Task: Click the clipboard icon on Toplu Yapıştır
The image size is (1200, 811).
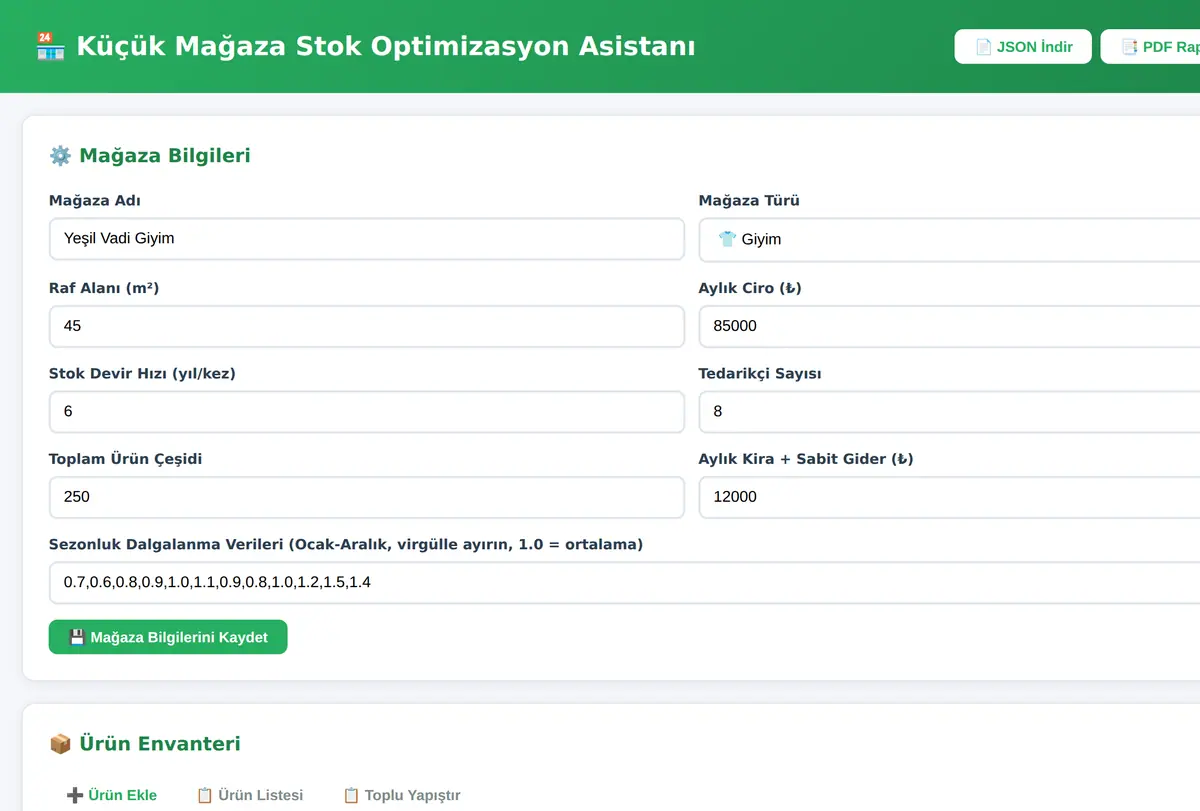Action: coord(351,795)
